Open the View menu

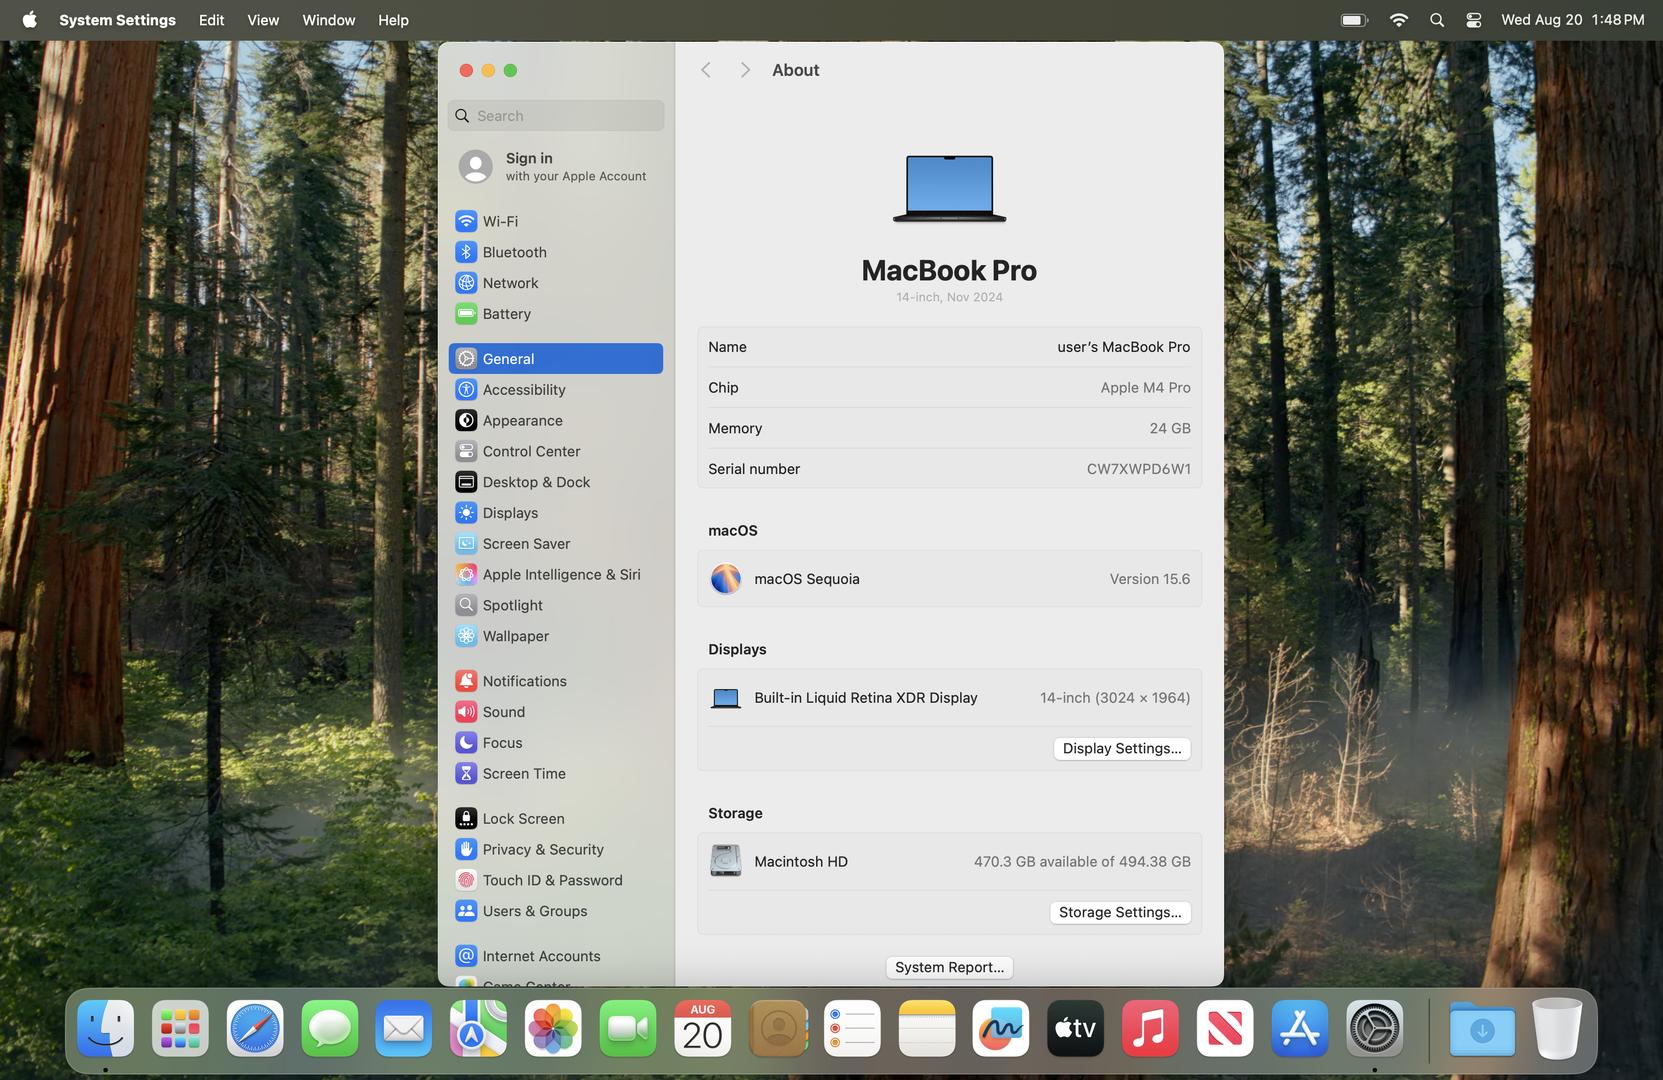coord(263,20)
